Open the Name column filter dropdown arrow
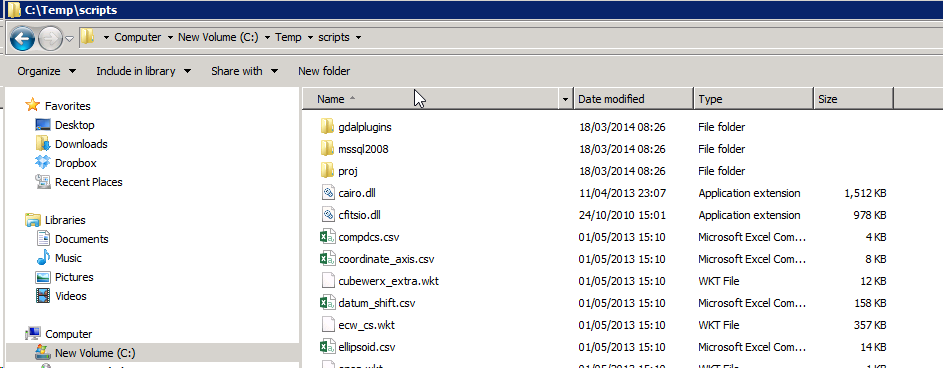943x368 pixels. click(x=565, y=99)
